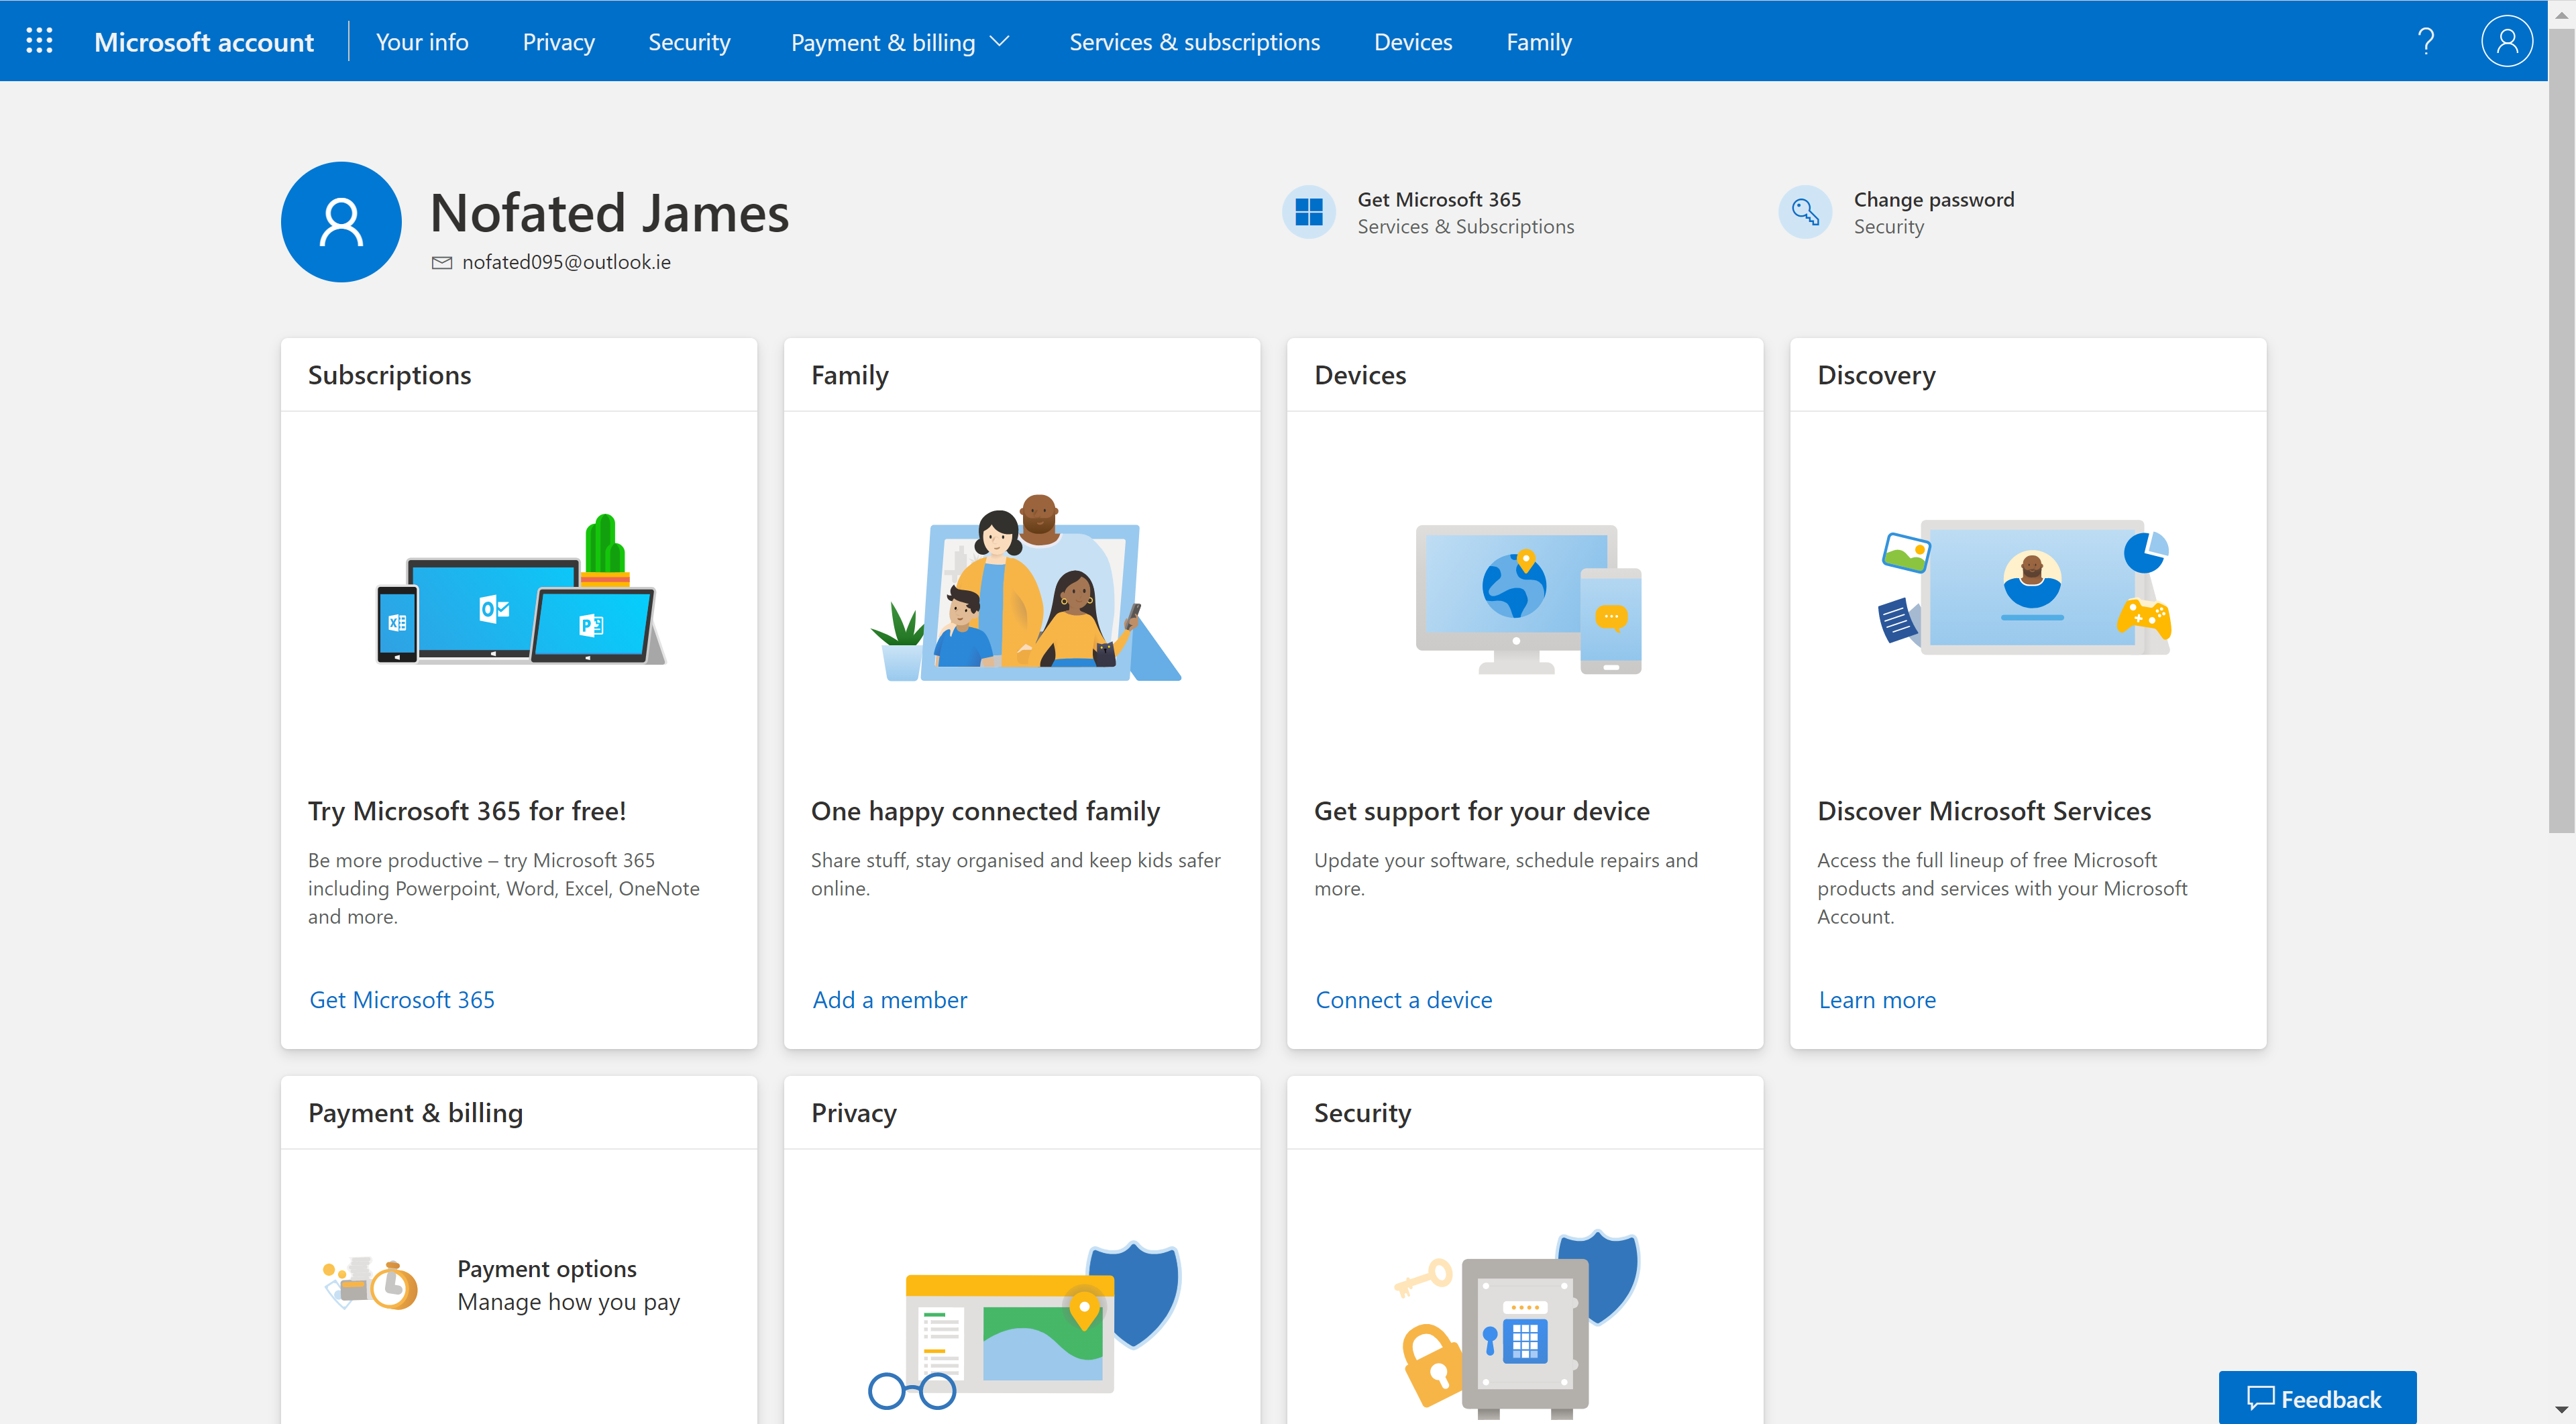This screenshot has height=1424, width=2576.
Task: Go to Devices in the top navigation
Action: click(1413, 42)
